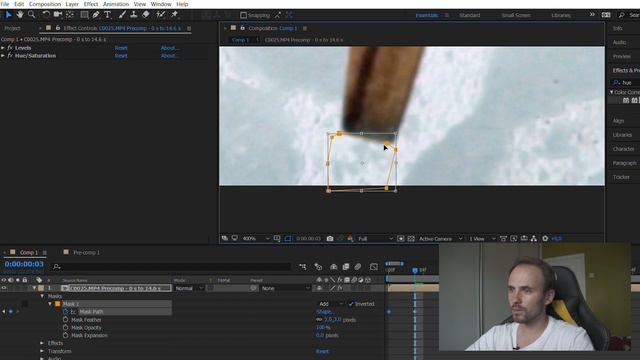Viewport: 640px width, 360px height.
Task: Toggle Mask Feather stopwatch
Action: 65,320
